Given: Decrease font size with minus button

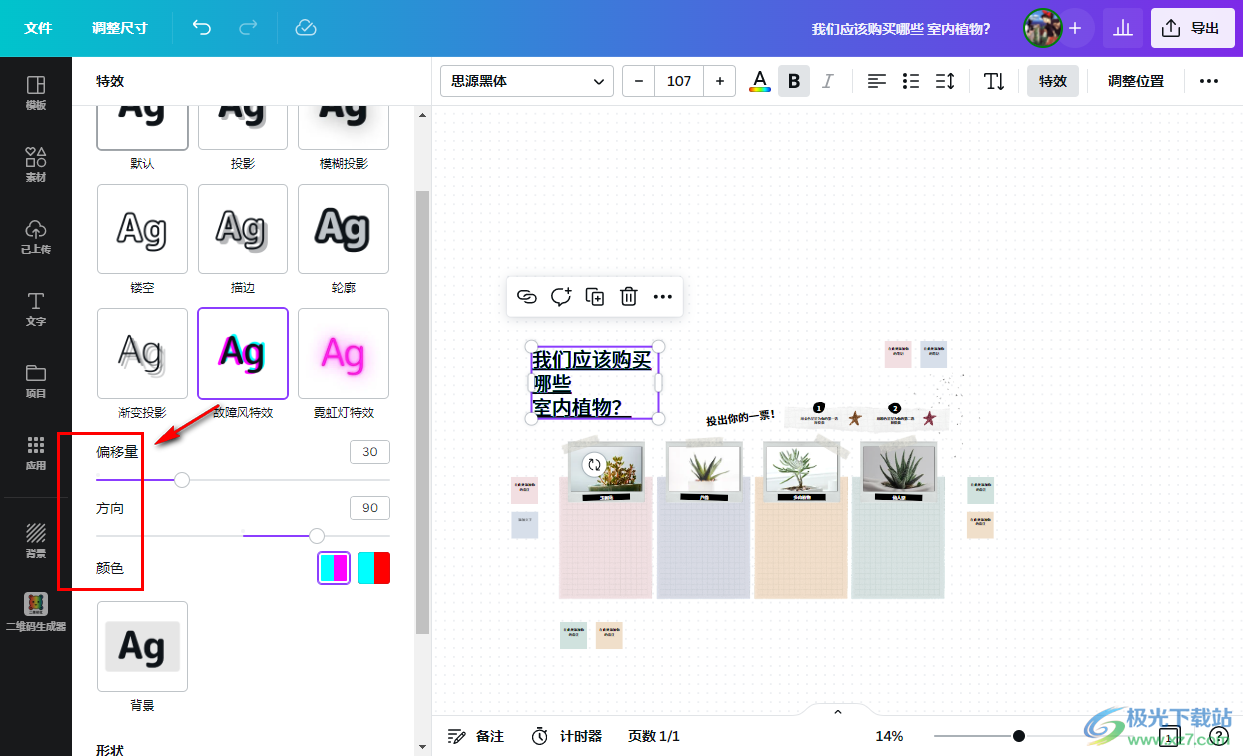Looking at the screenshot, I should pyautogui.click(x=638, y=81).
